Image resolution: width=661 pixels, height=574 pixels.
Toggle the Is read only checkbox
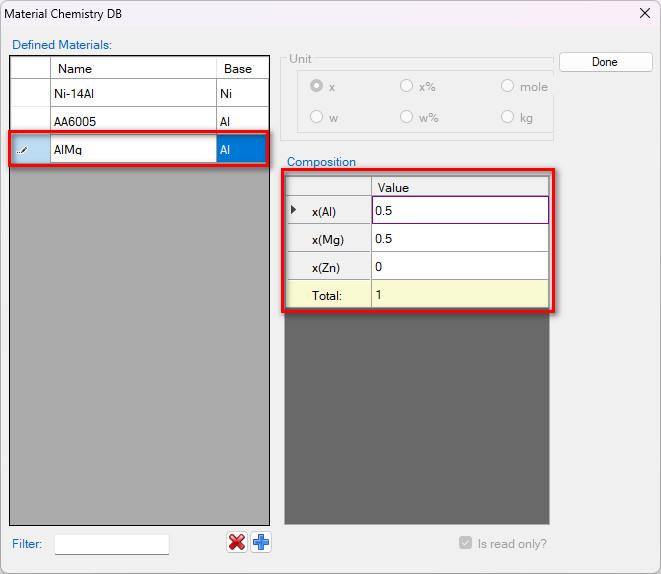pyautogui.click(x=465, y=543)
